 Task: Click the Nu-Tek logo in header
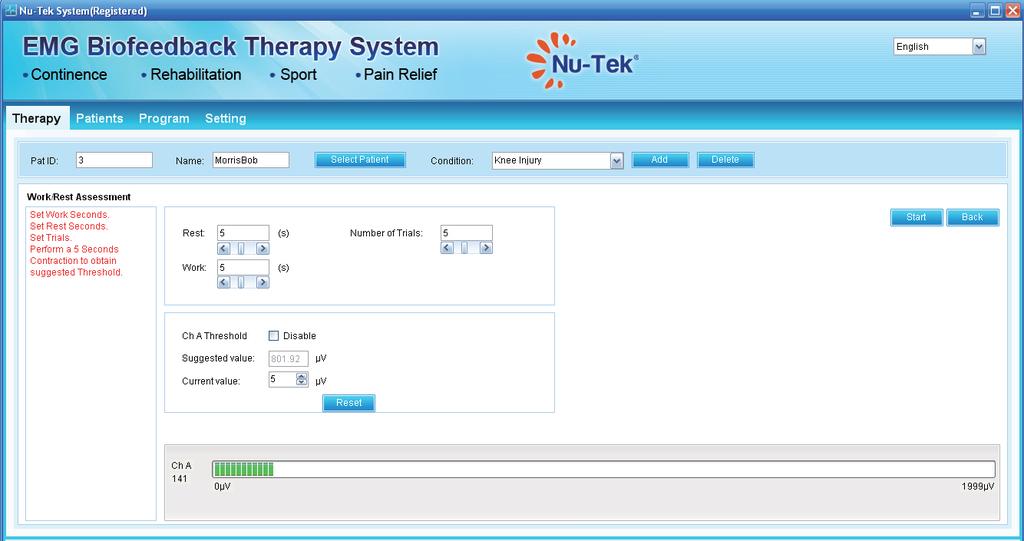click(x=582, y=60)
